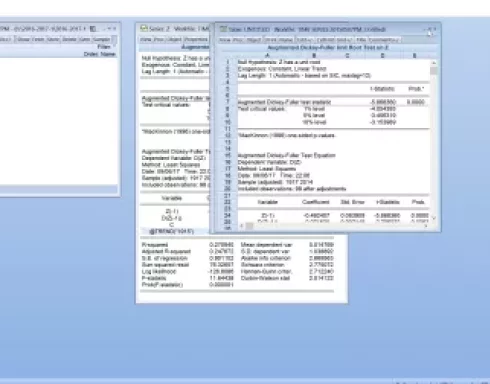Open the View menu in table window
490x384 pixels.
coord(225,40)
